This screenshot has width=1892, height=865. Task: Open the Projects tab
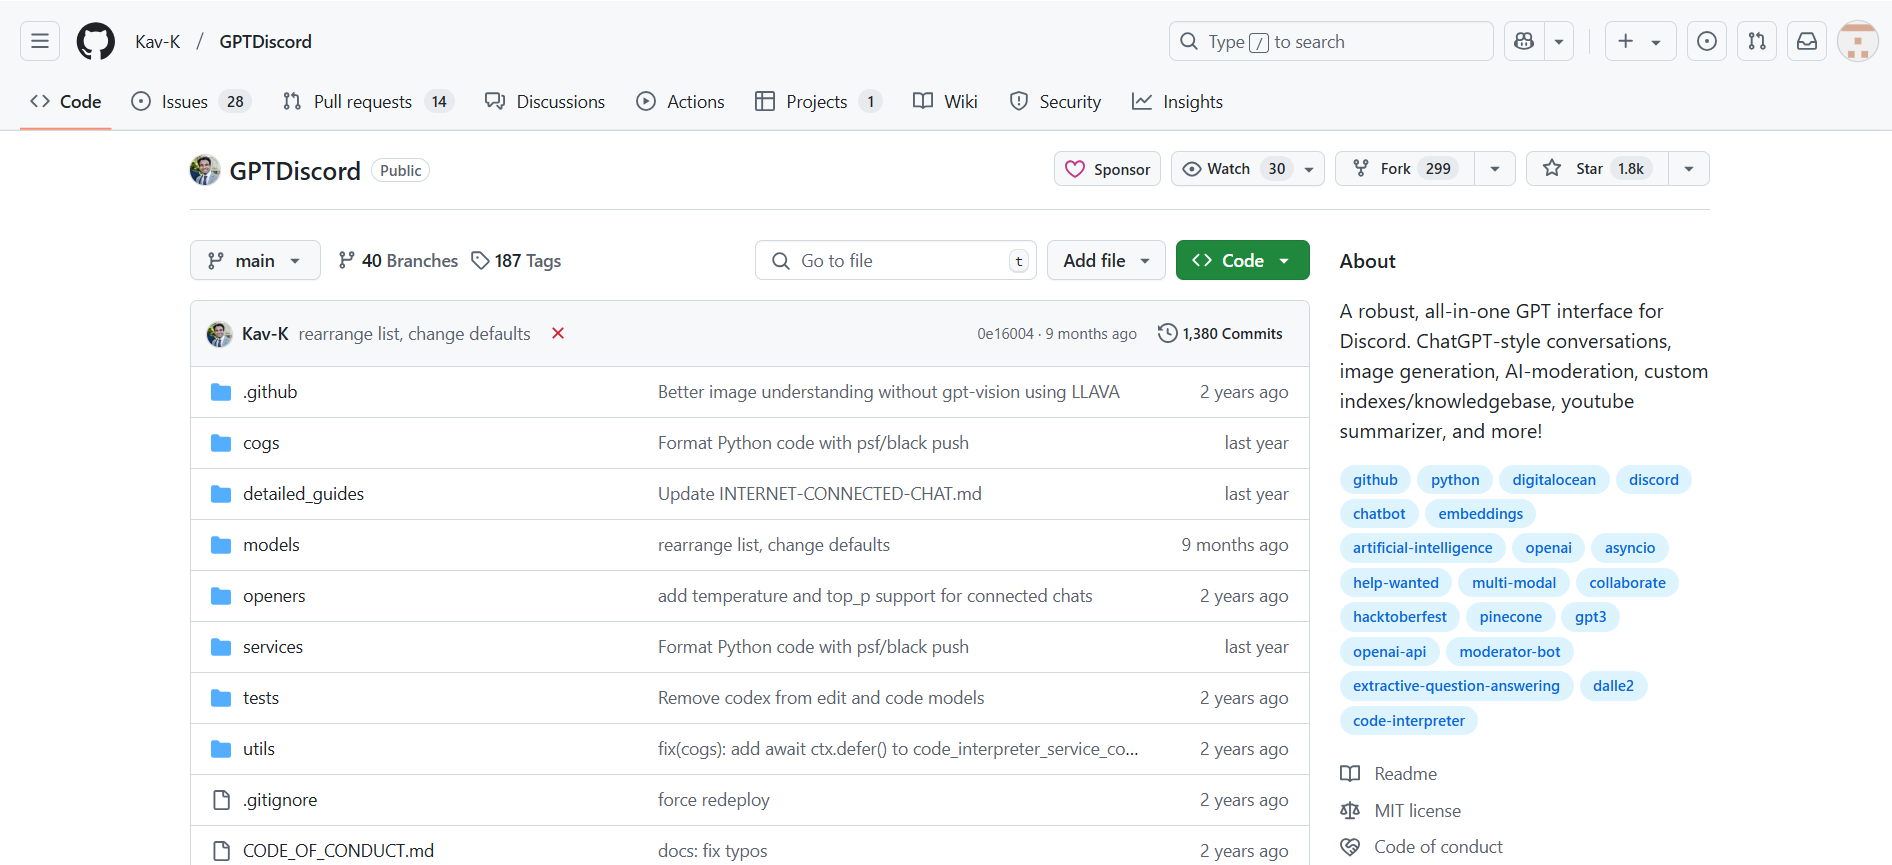[x=818, y=101]
